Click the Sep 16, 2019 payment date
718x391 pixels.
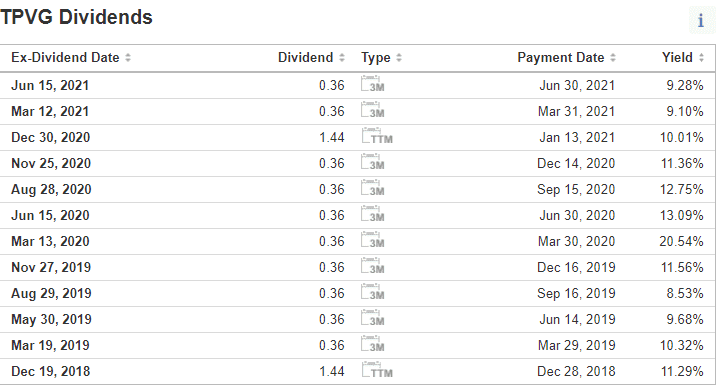(x=576, y=294)
